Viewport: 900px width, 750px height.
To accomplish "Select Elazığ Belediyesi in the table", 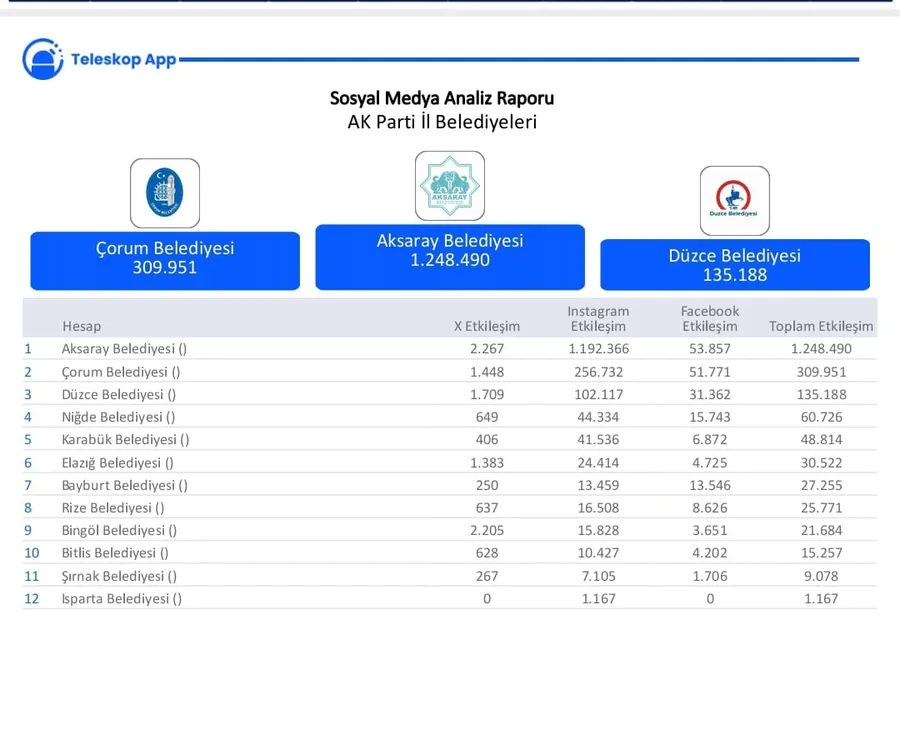I will [x=117, y=463].
